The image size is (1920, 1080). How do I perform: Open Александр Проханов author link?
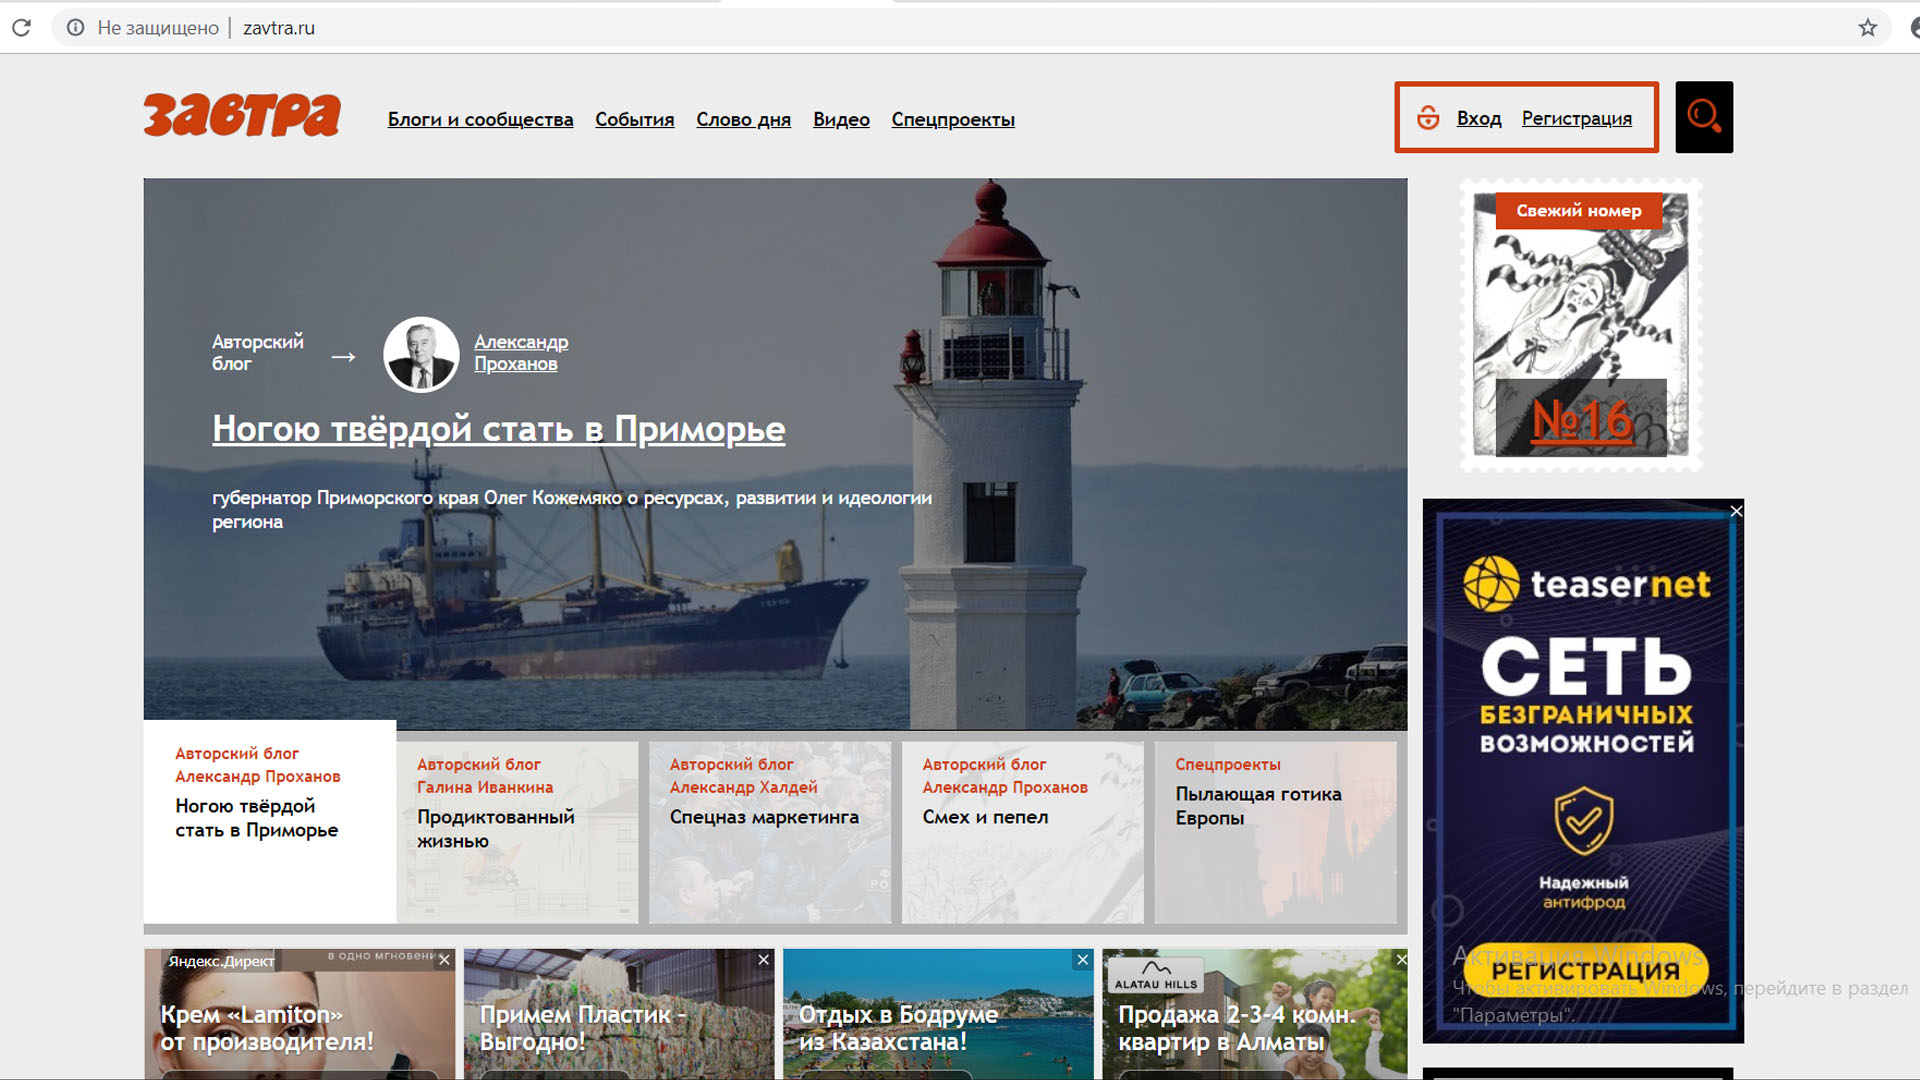(520, 353)
